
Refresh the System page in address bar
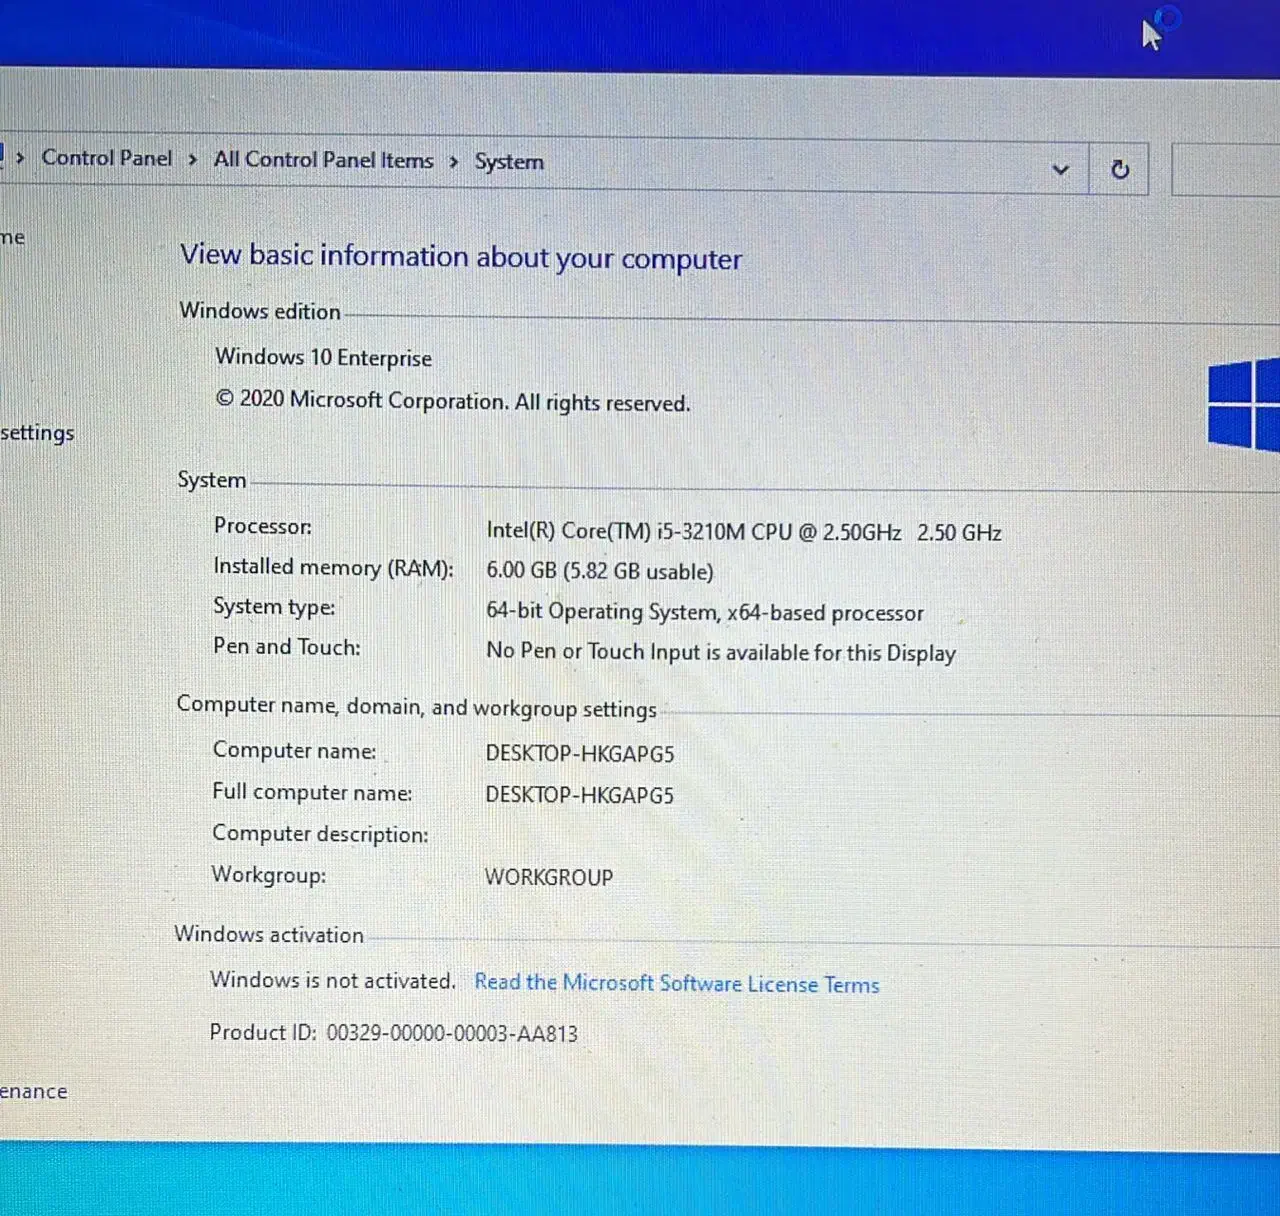1120,169
